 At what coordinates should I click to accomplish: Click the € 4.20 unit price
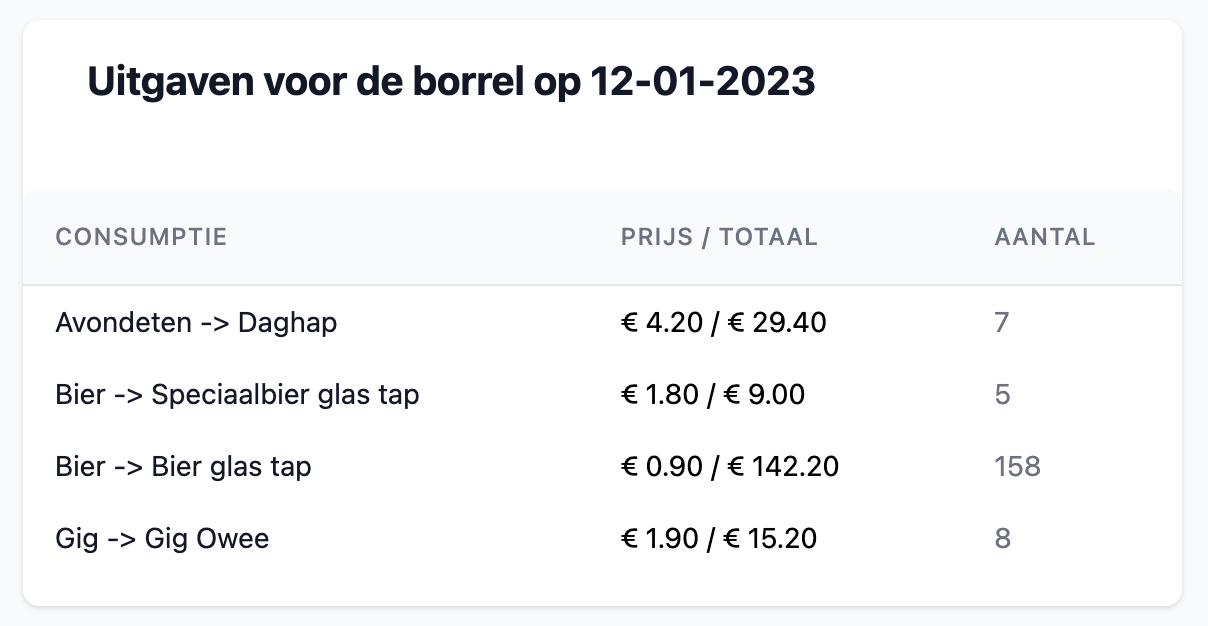click(660, 323)
